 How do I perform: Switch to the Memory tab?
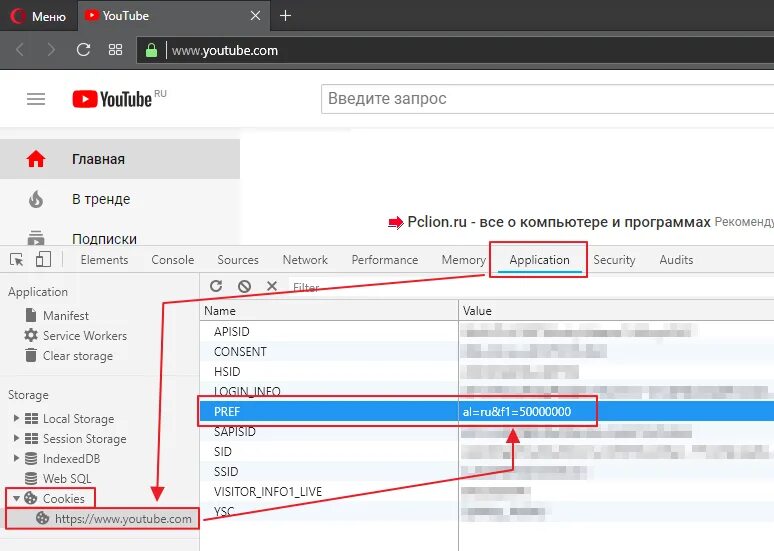(x=464, y=260)
